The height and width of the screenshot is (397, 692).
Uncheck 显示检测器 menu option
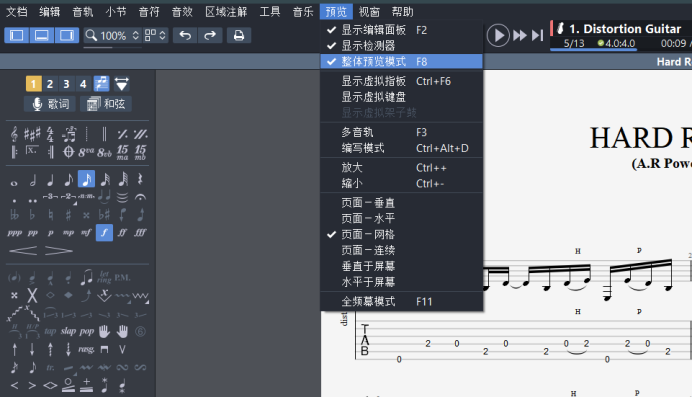point(402,45)
